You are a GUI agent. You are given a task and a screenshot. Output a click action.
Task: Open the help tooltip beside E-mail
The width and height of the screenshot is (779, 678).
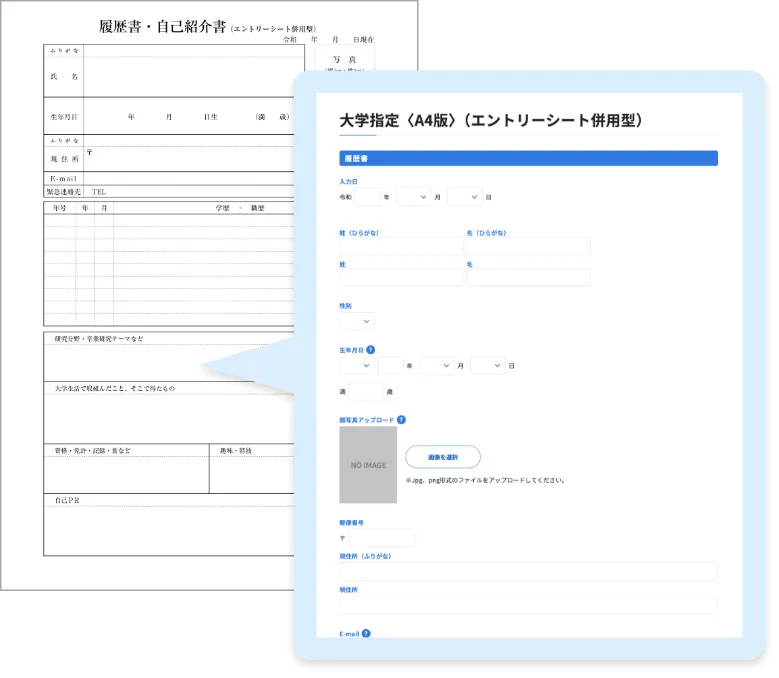(x=366, y=633)
